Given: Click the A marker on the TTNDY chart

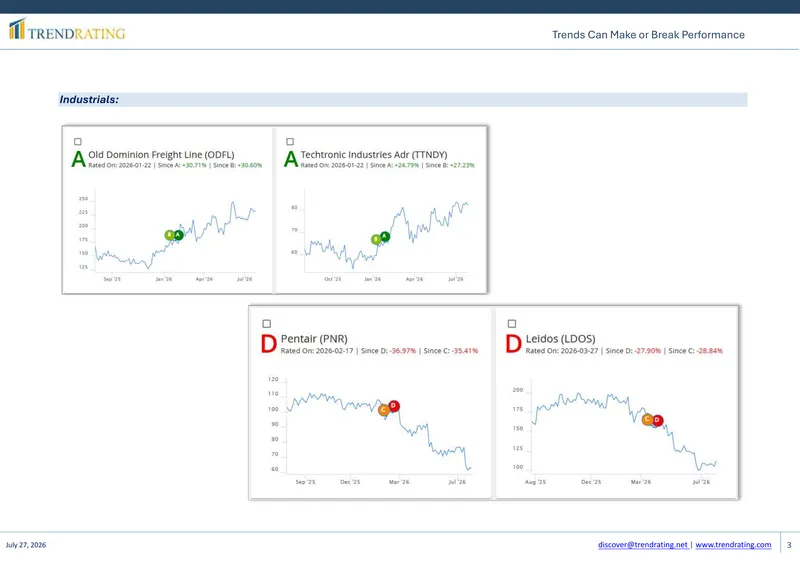Looking at the screenshot, I should 385,236.
